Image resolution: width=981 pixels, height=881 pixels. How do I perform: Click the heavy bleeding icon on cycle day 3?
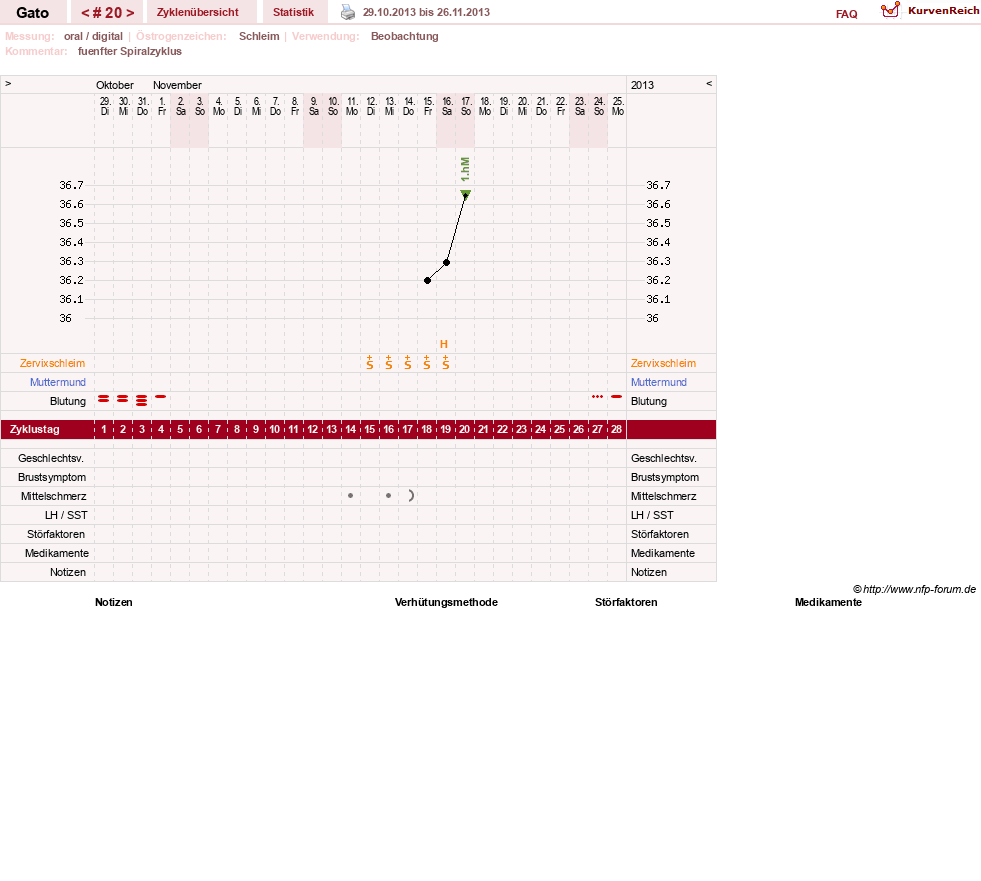click(141, 400)
